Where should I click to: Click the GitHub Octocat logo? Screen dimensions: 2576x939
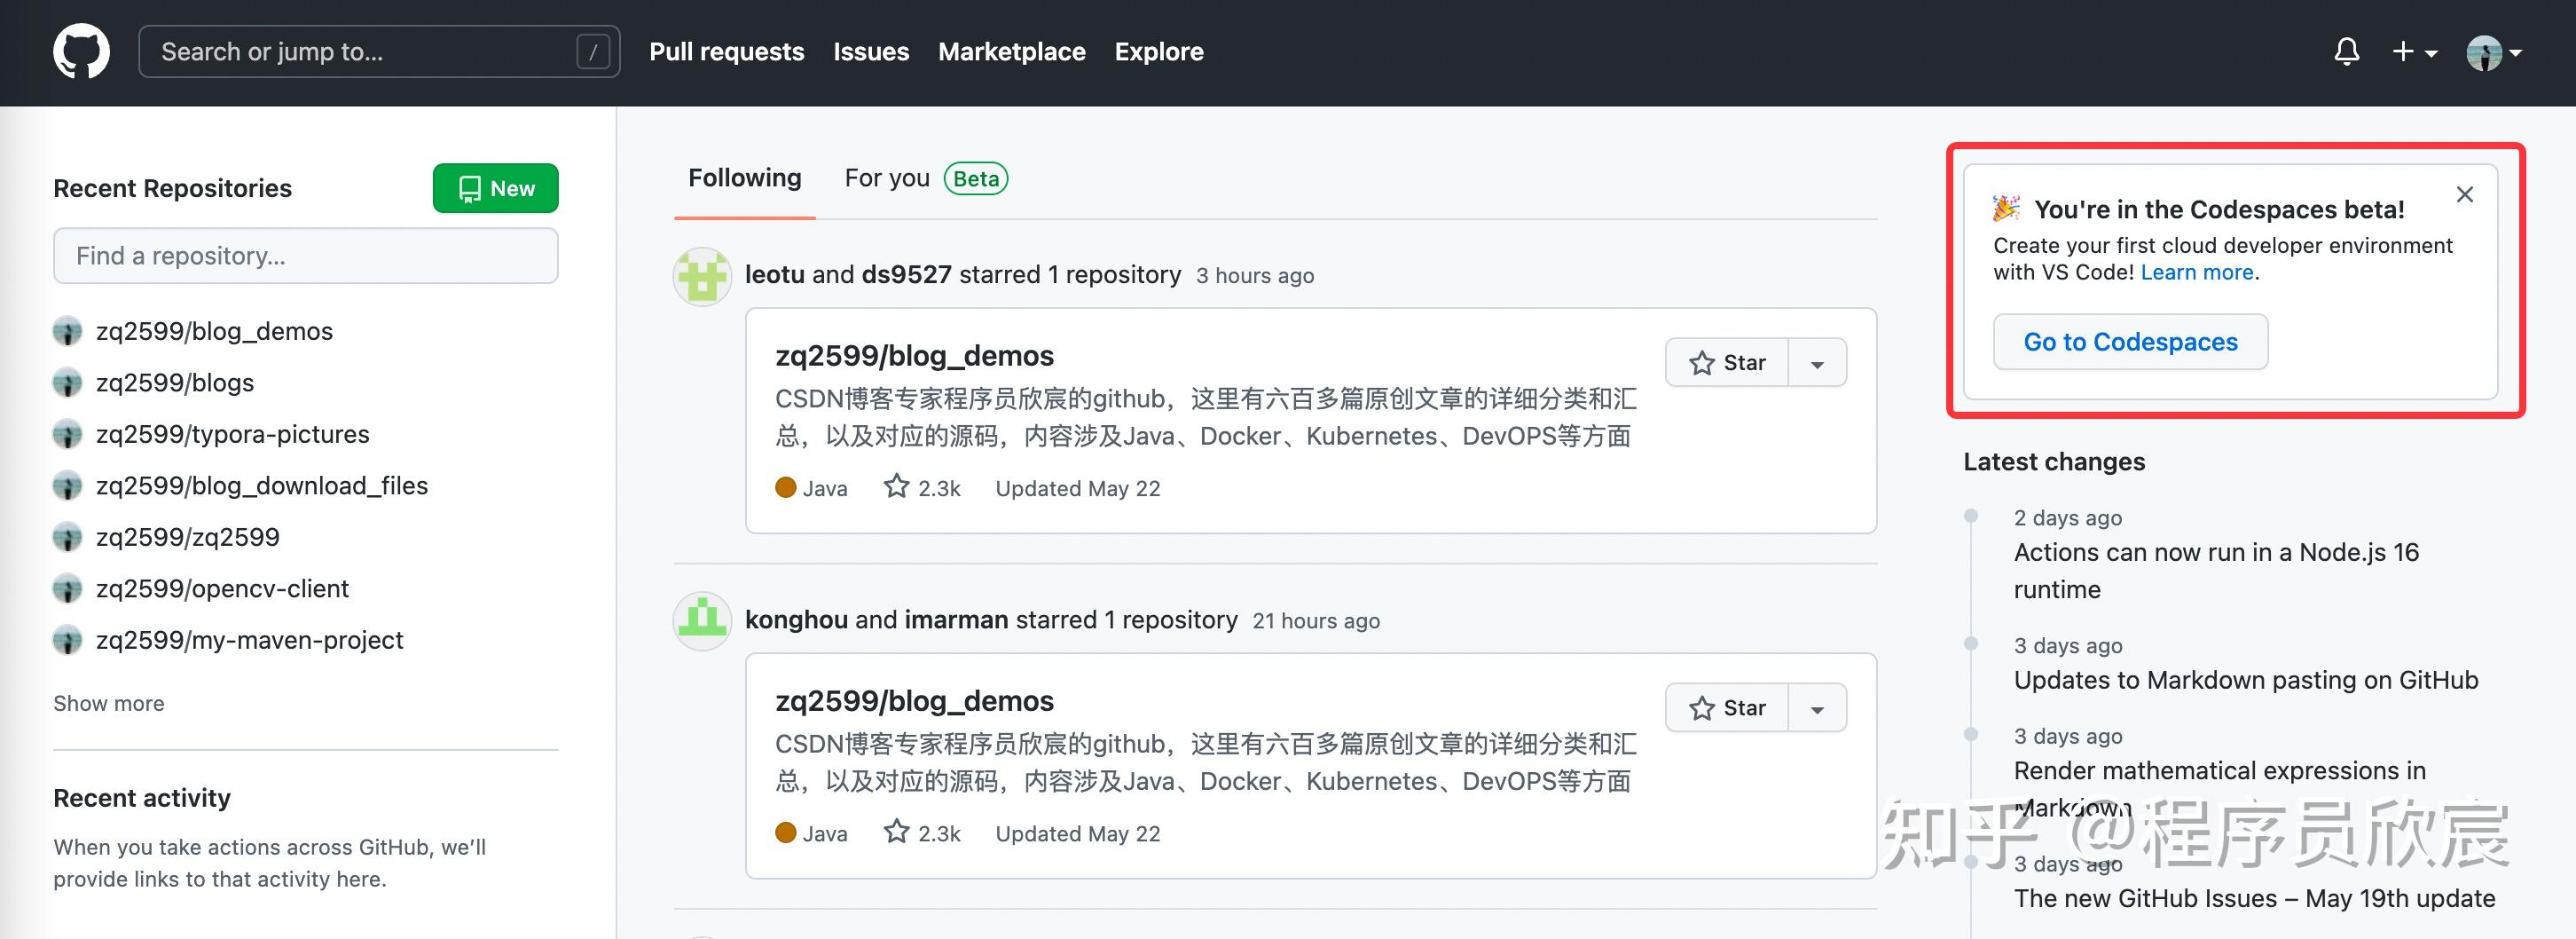(x=81, y=51)
